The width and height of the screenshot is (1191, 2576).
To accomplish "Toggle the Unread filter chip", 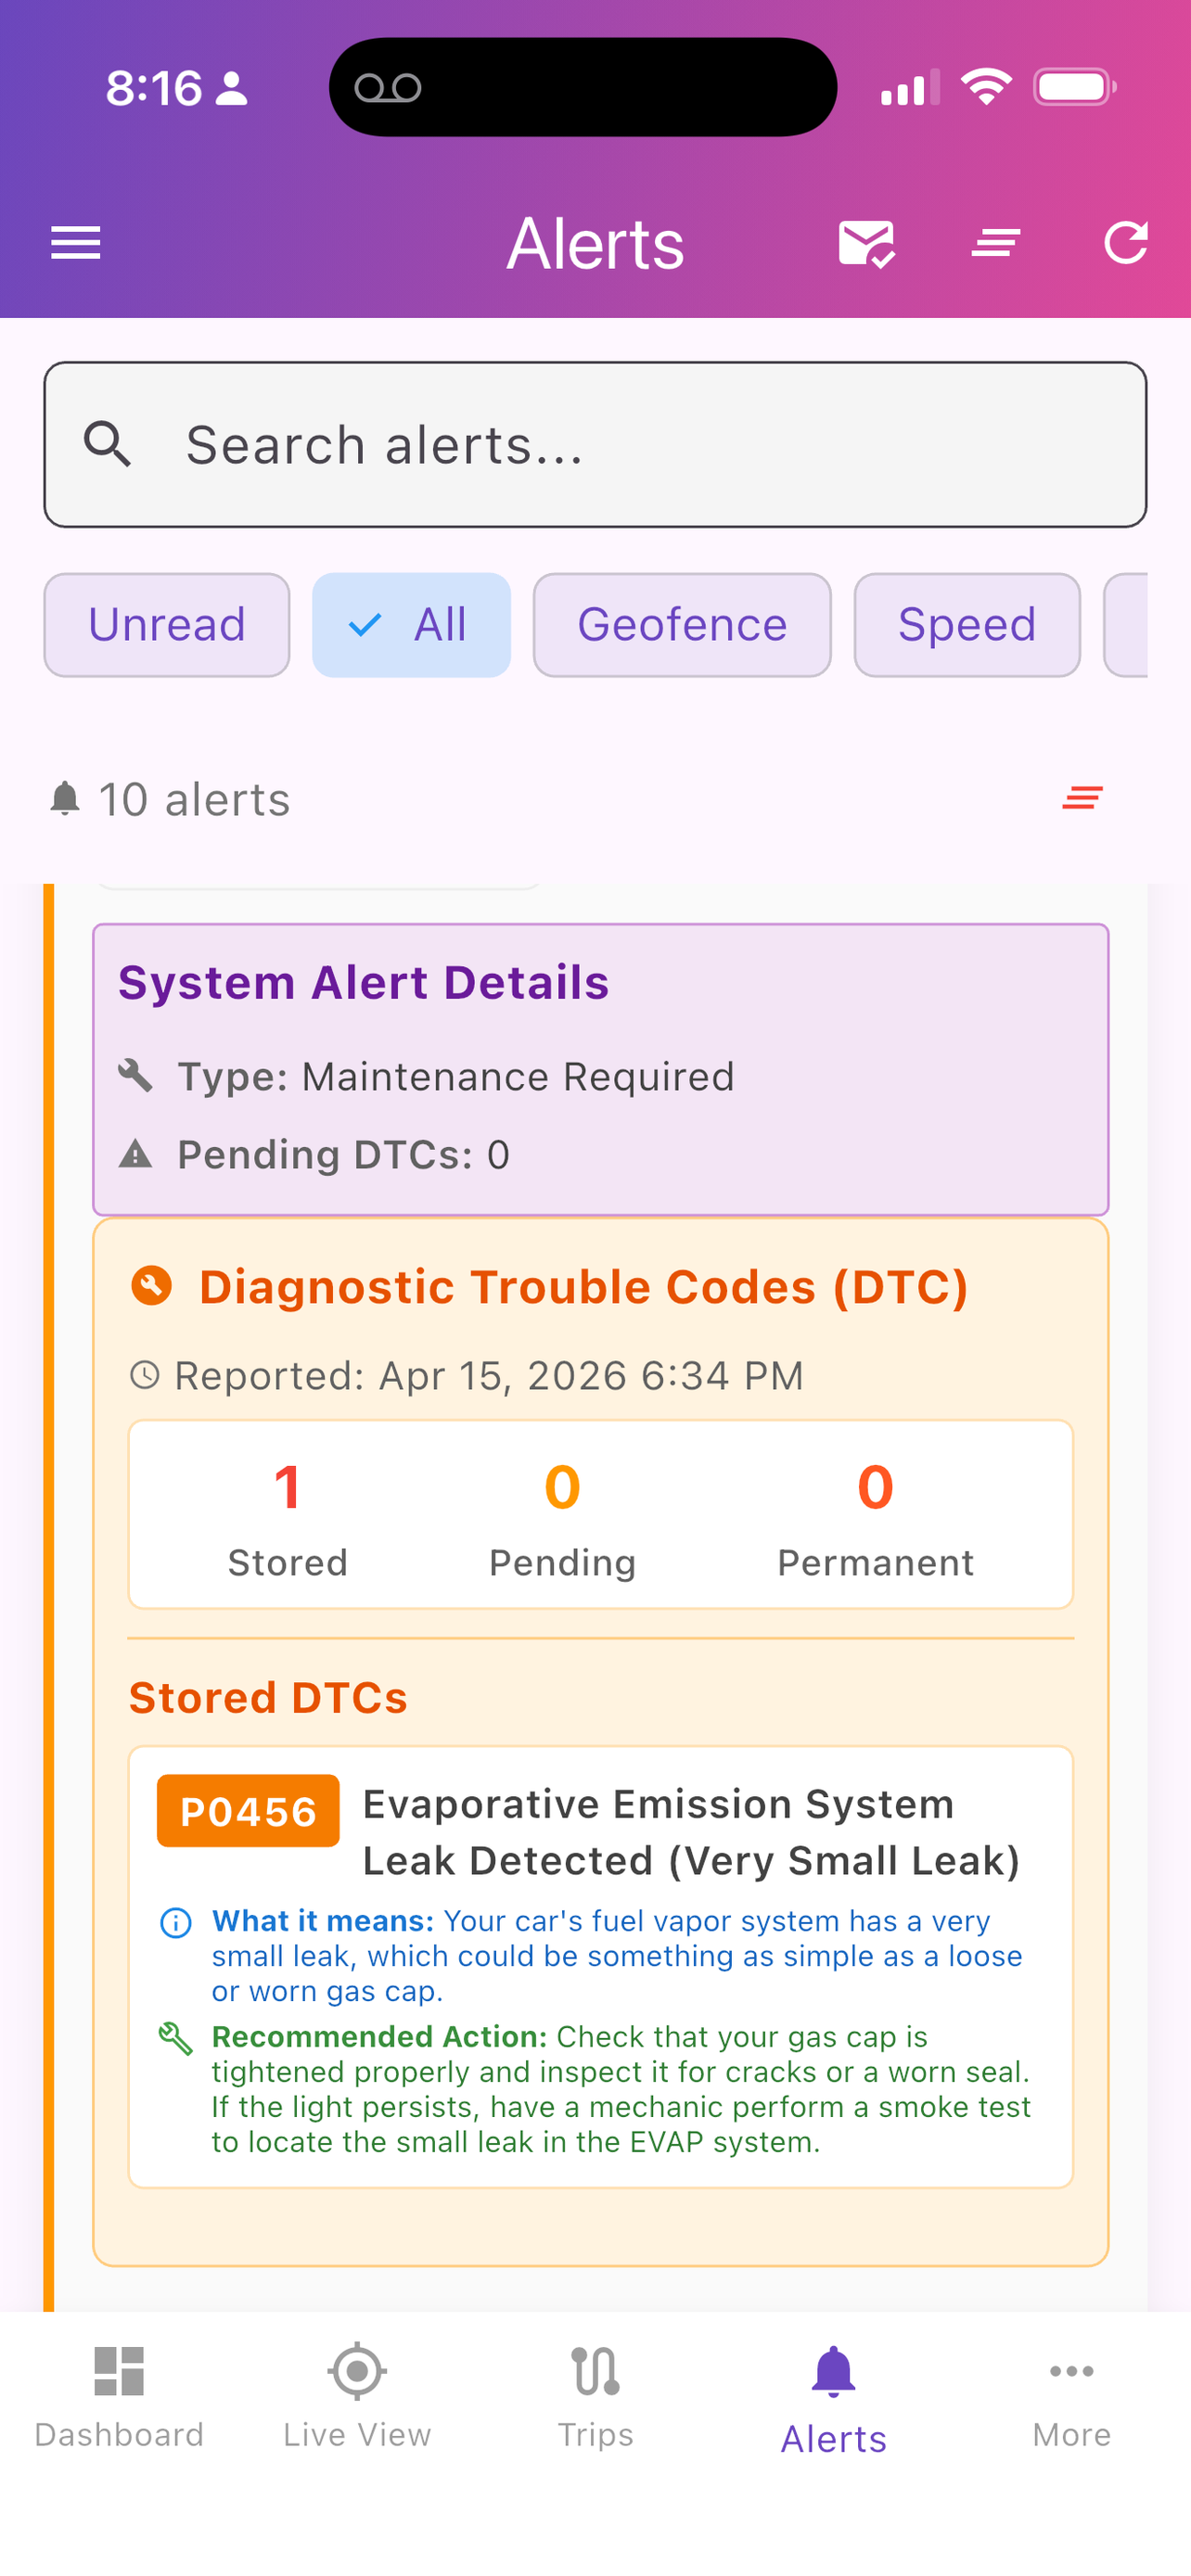I will tap(167, 625).
